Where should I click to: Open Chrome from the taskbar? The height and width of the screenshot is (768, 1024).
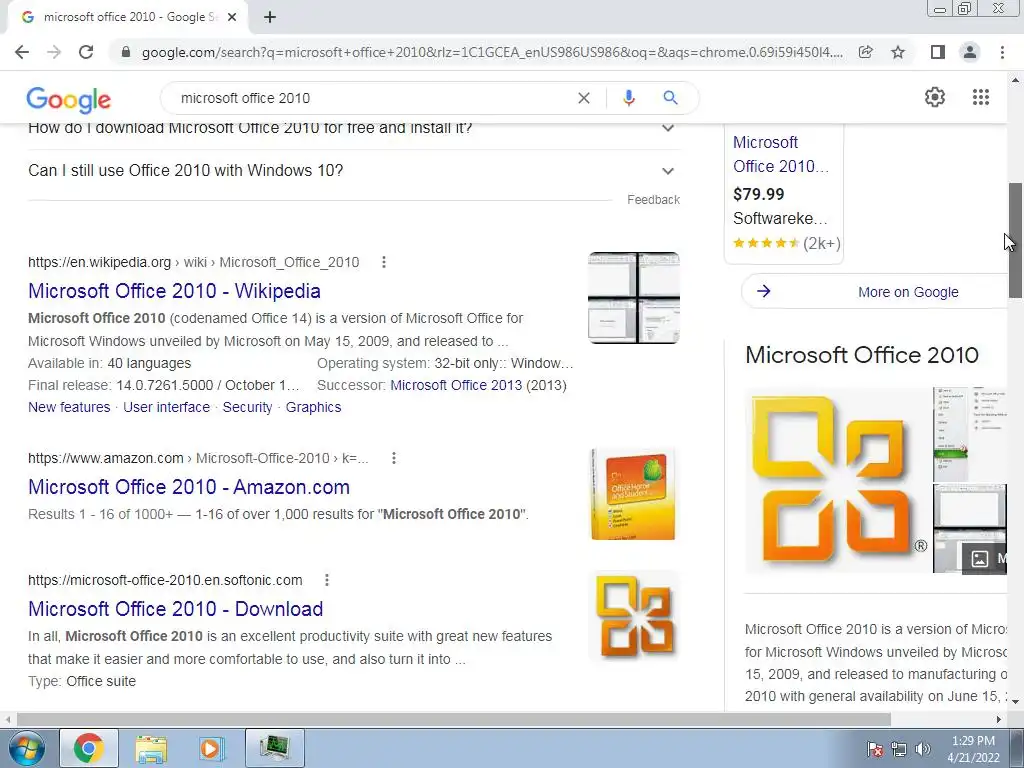point(89,748)
